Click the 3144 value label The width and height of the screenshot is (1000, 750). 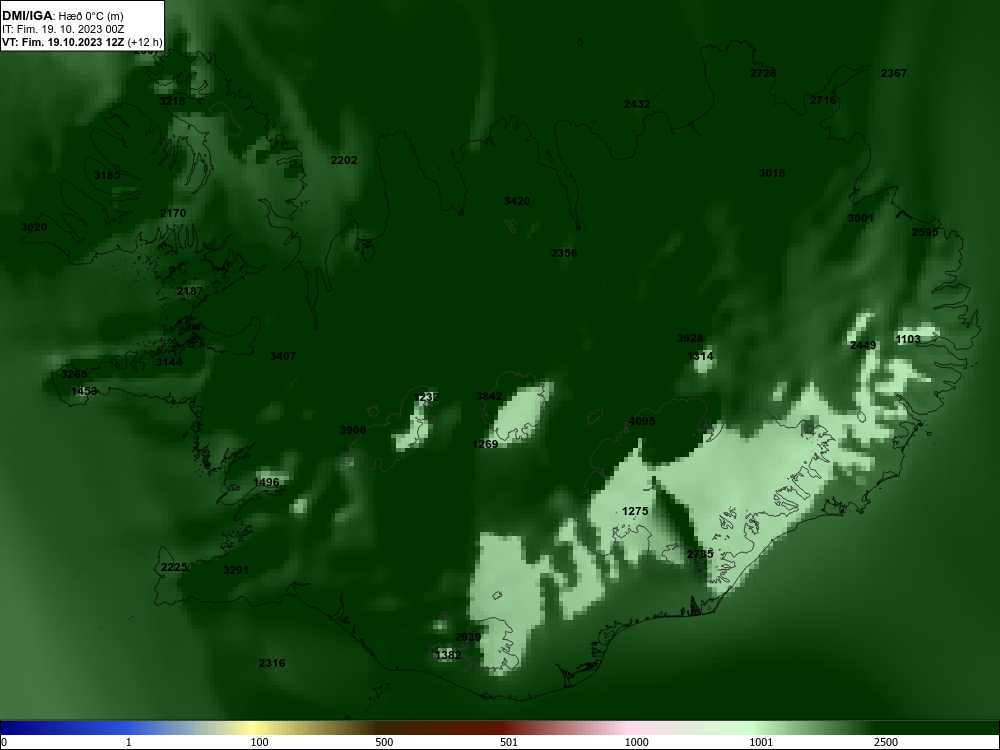[169, 362]
